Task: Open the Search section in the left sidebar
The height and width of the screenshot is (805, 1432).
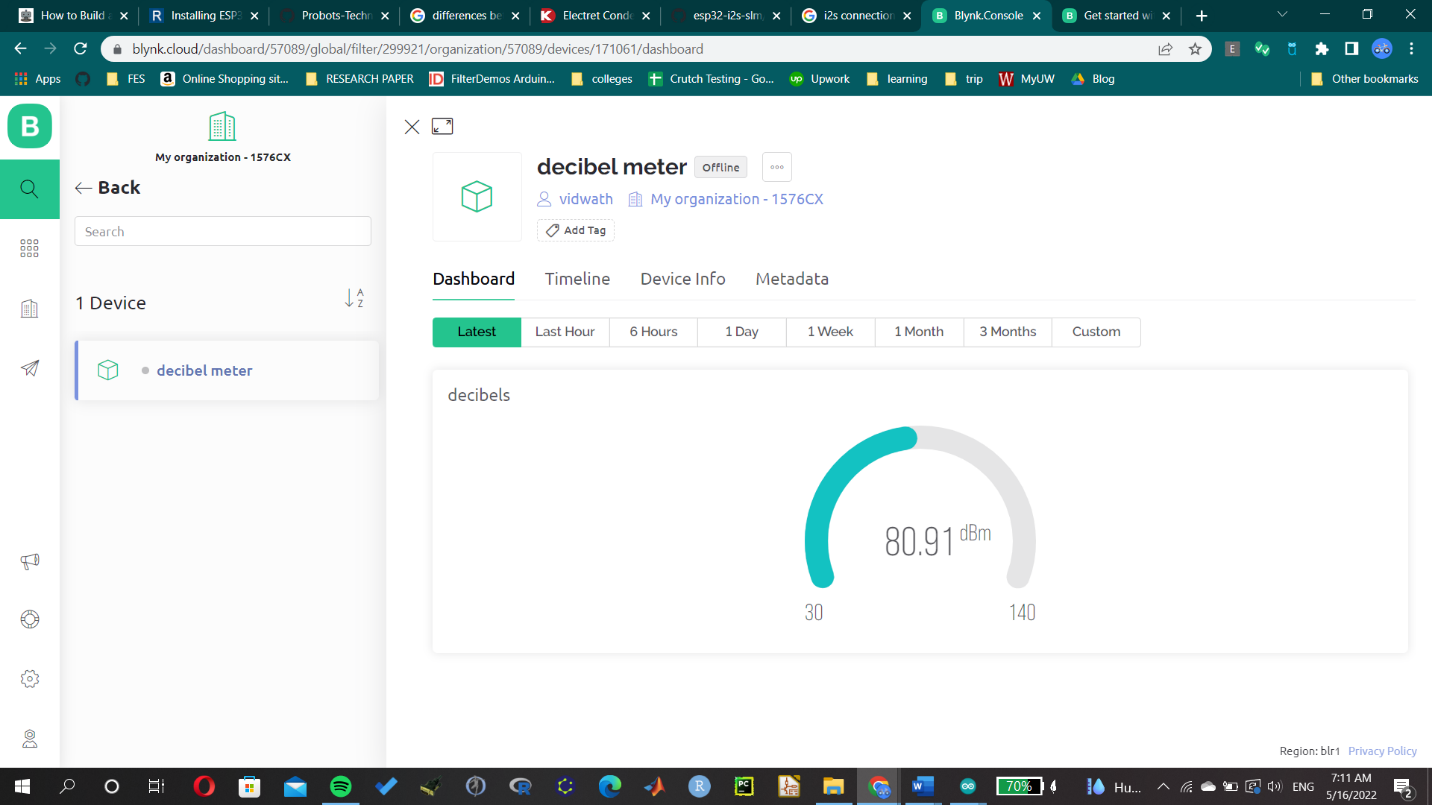Action: coord(30,189)
